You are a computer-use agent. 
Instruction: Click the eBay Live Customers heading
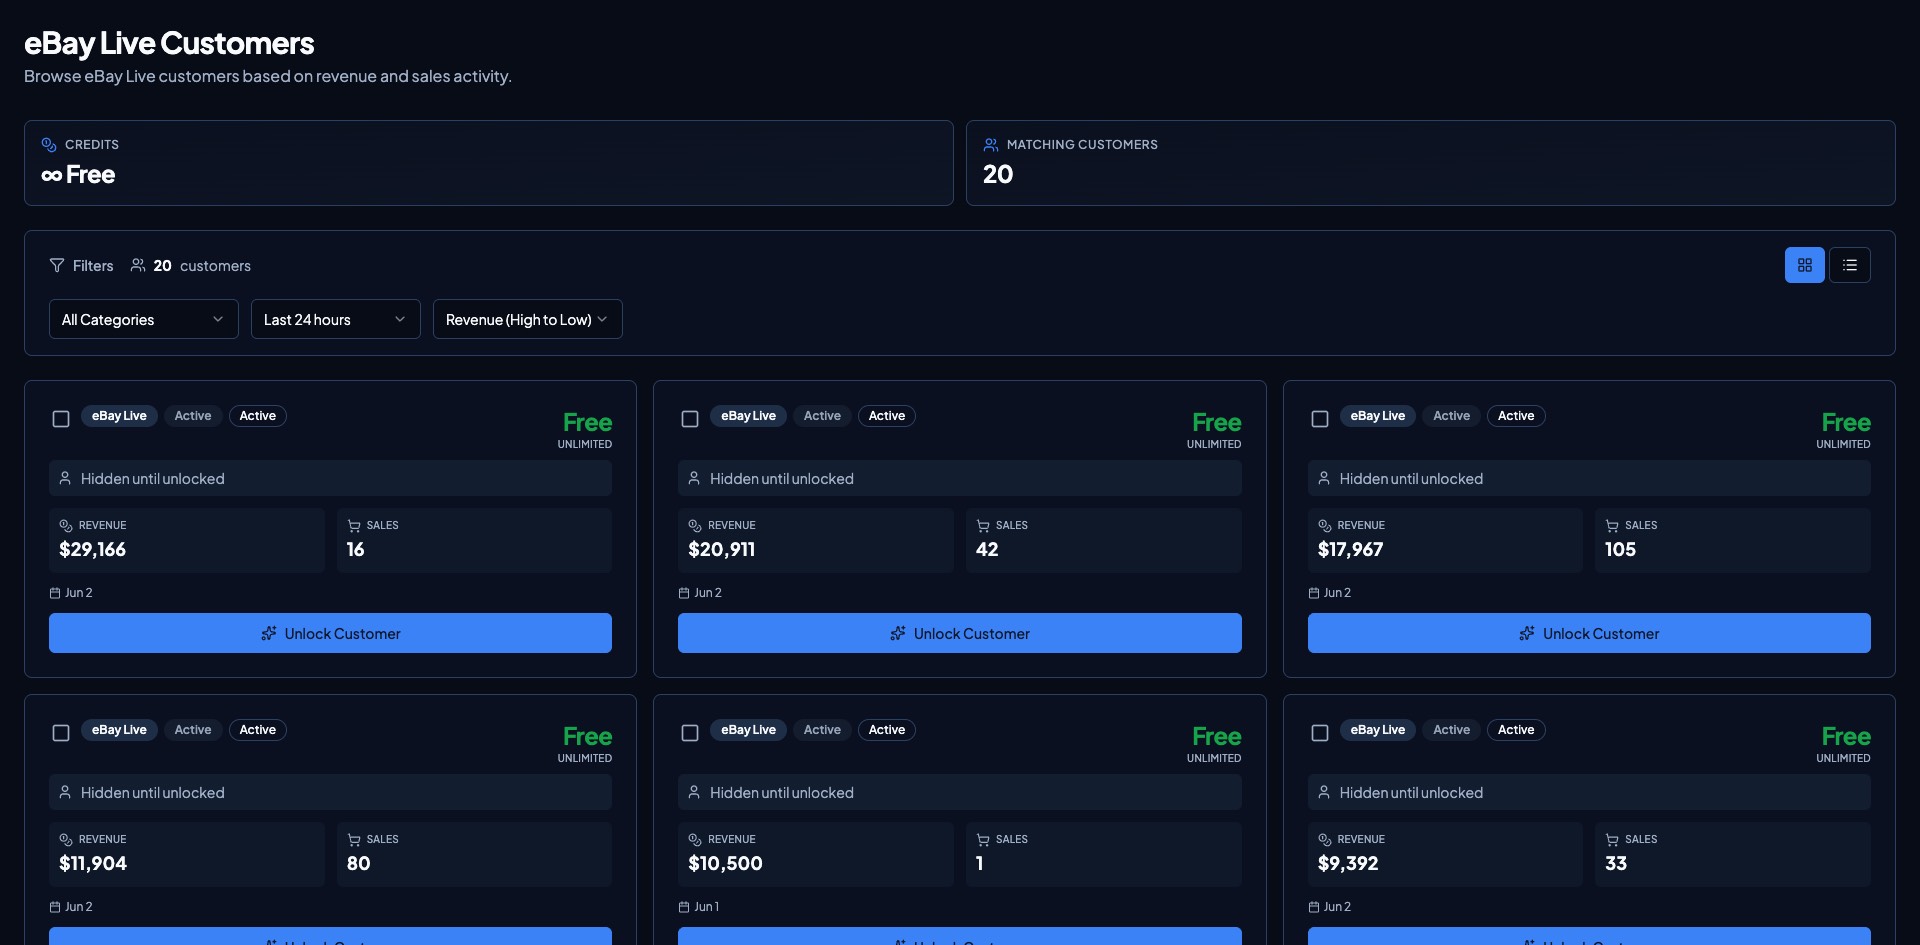(x=169, y=43)
